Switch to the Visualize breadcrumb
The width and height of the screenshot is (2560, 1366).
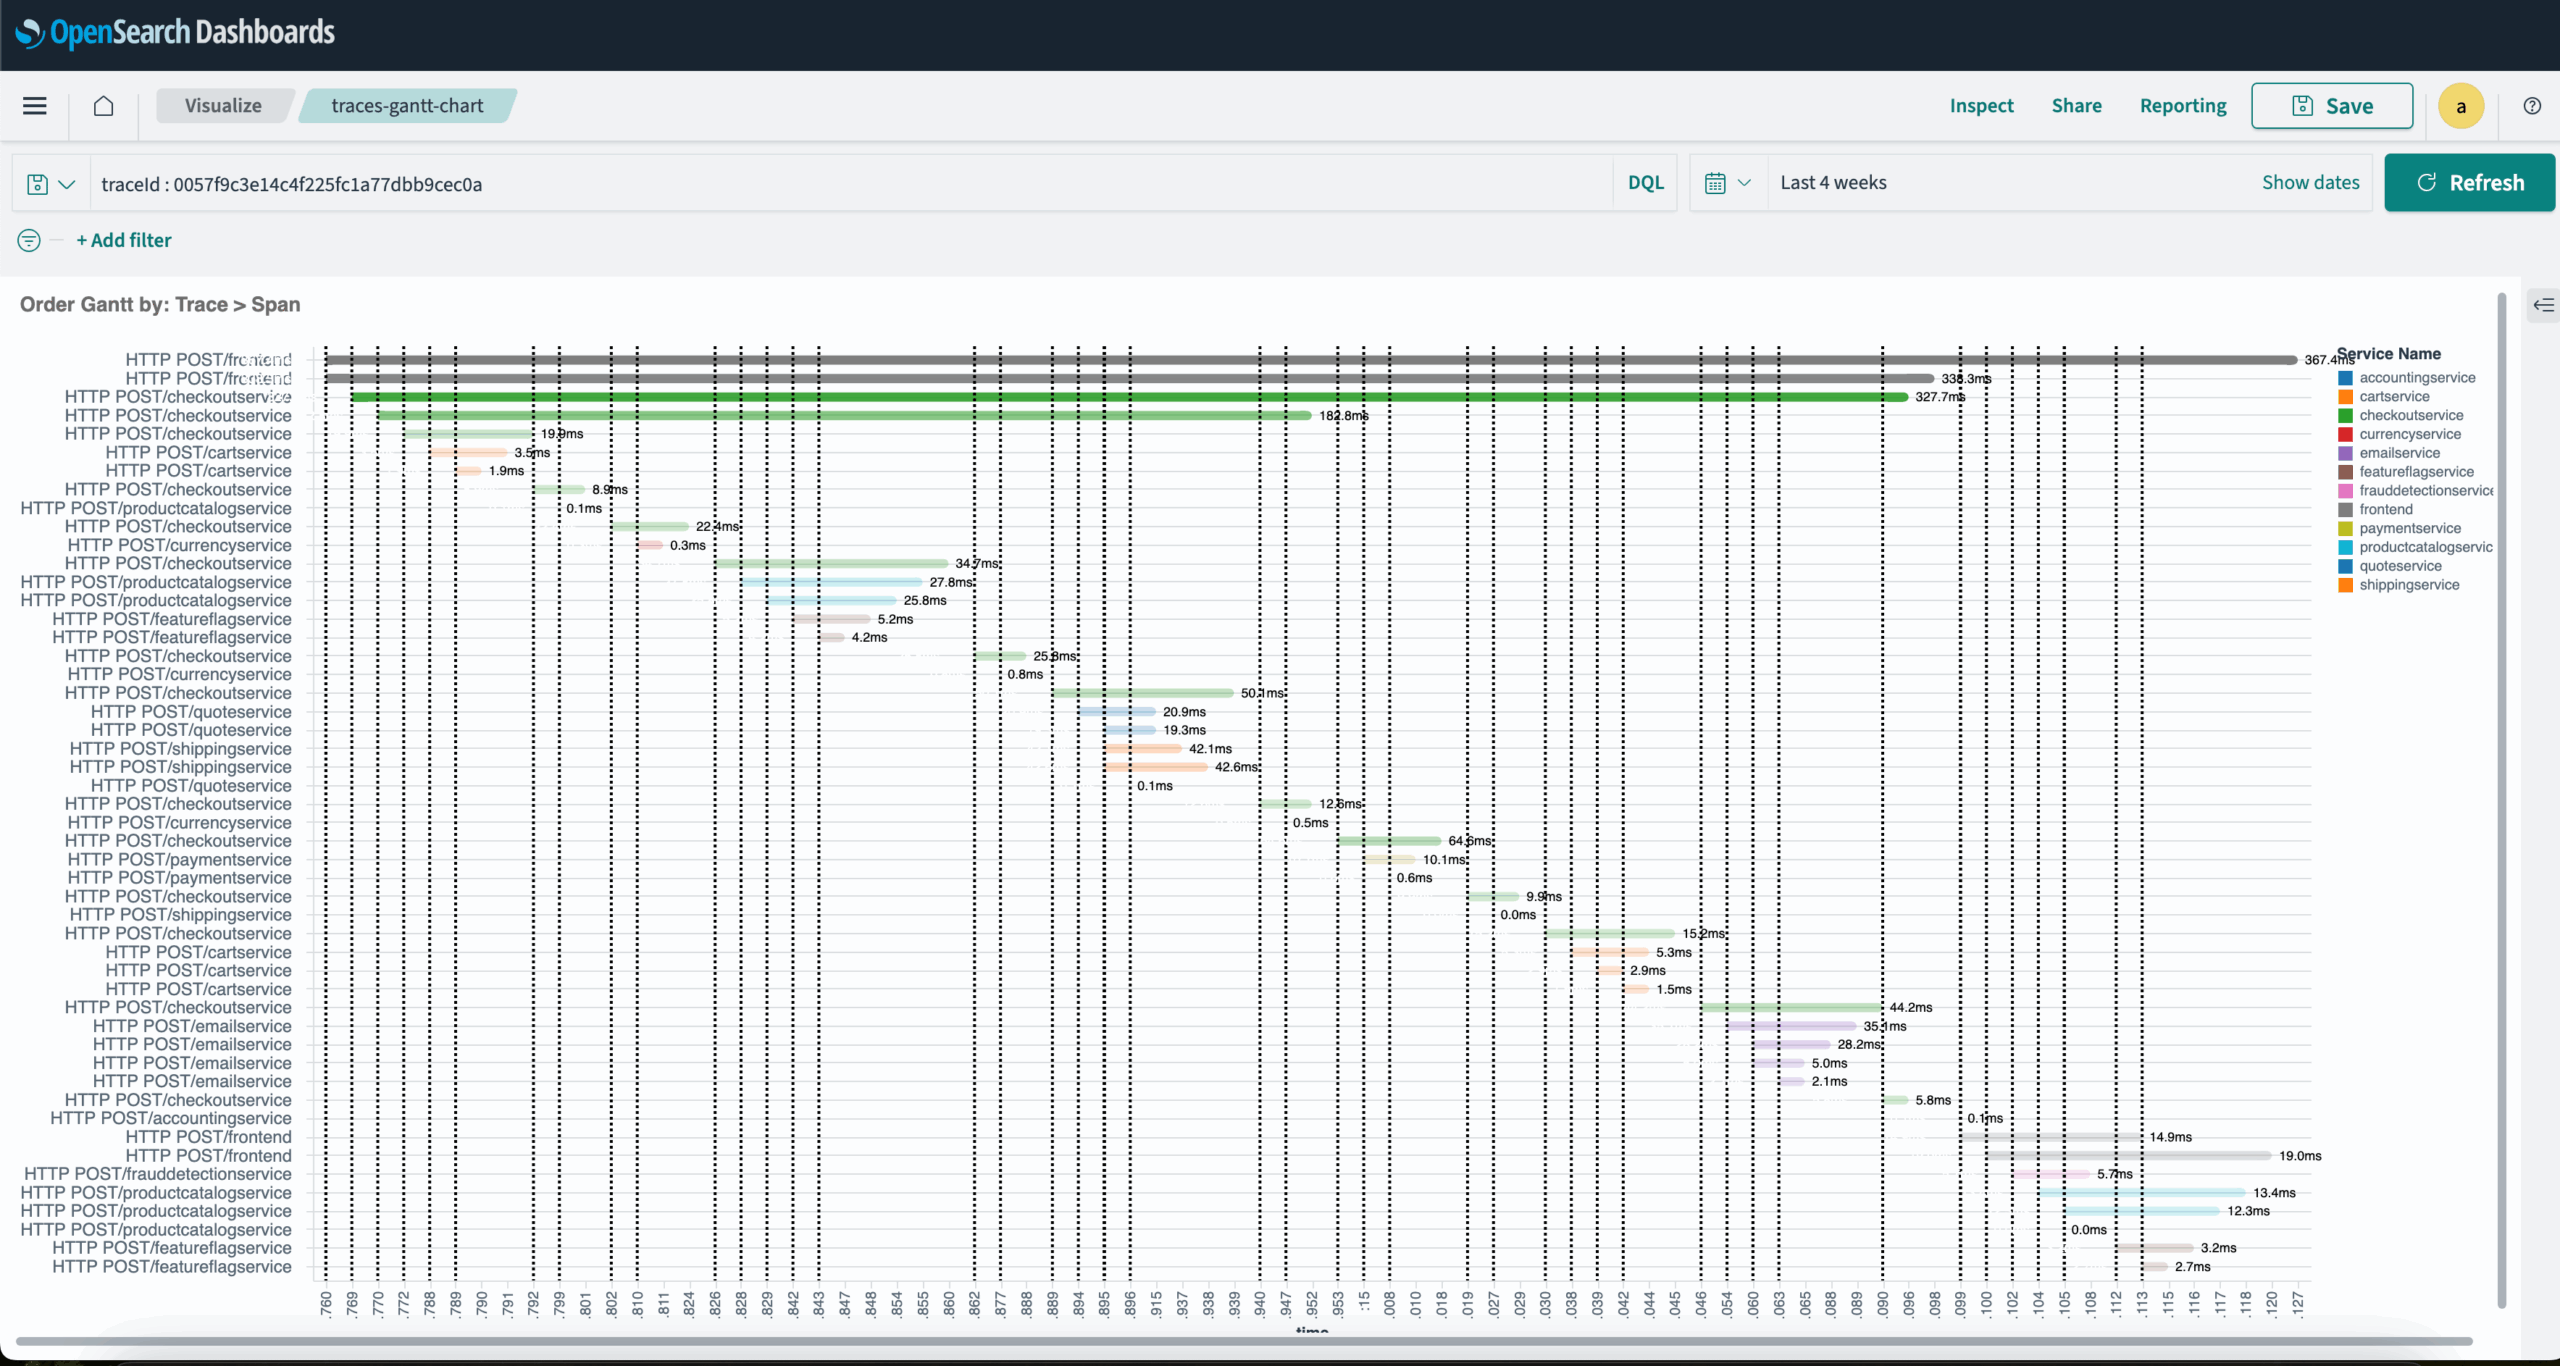222,105
